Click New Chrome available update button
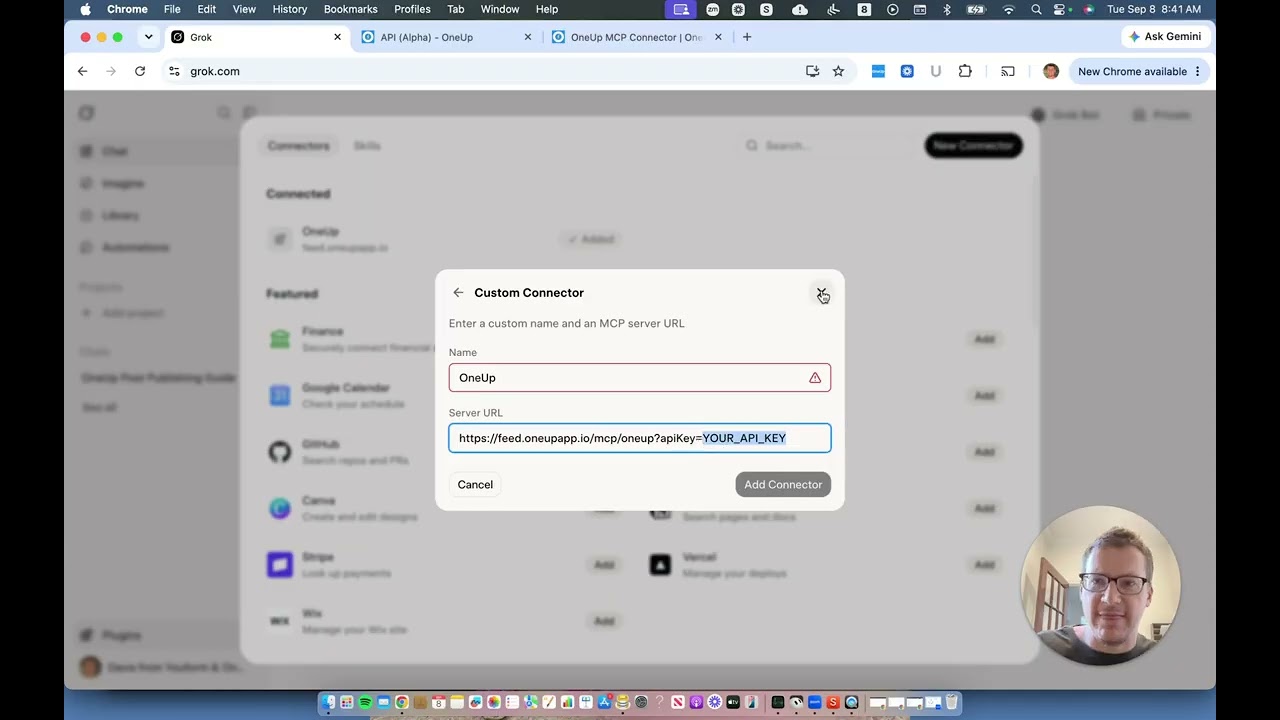This screenshot has height=720, width=1280. click(1139, 71)
